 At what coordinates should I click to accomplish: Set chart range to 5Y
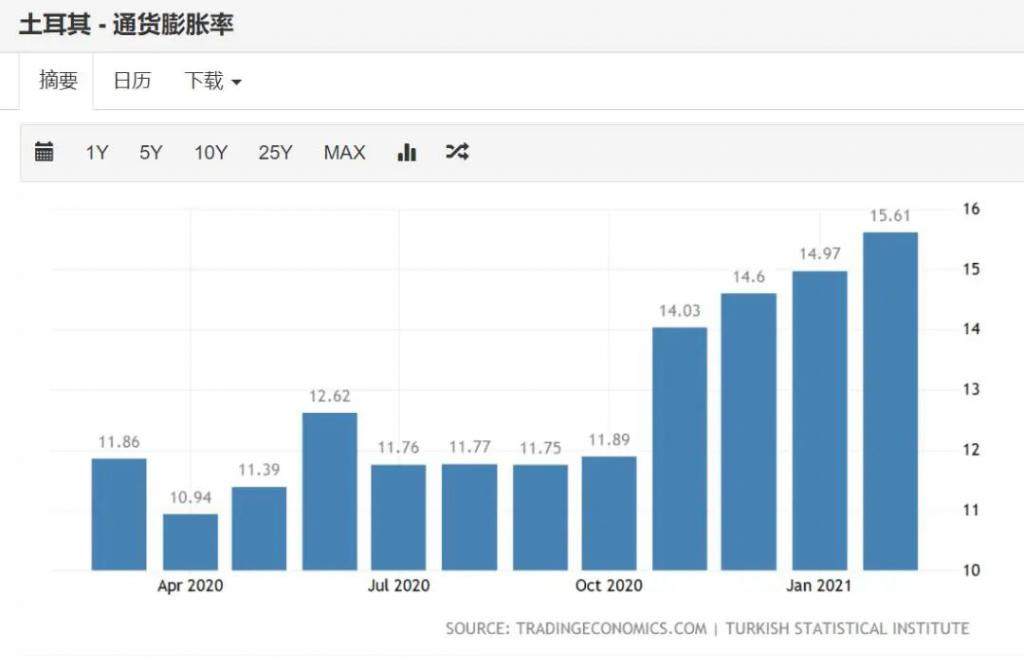coord(151,152)
